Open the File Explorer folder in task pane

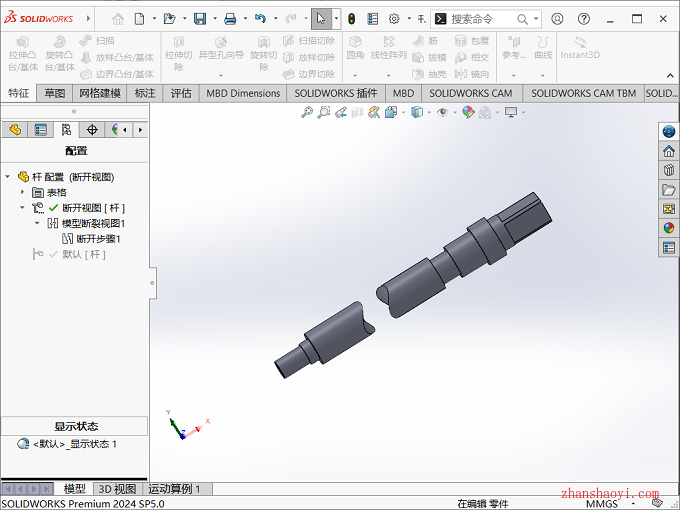(669, 190)
